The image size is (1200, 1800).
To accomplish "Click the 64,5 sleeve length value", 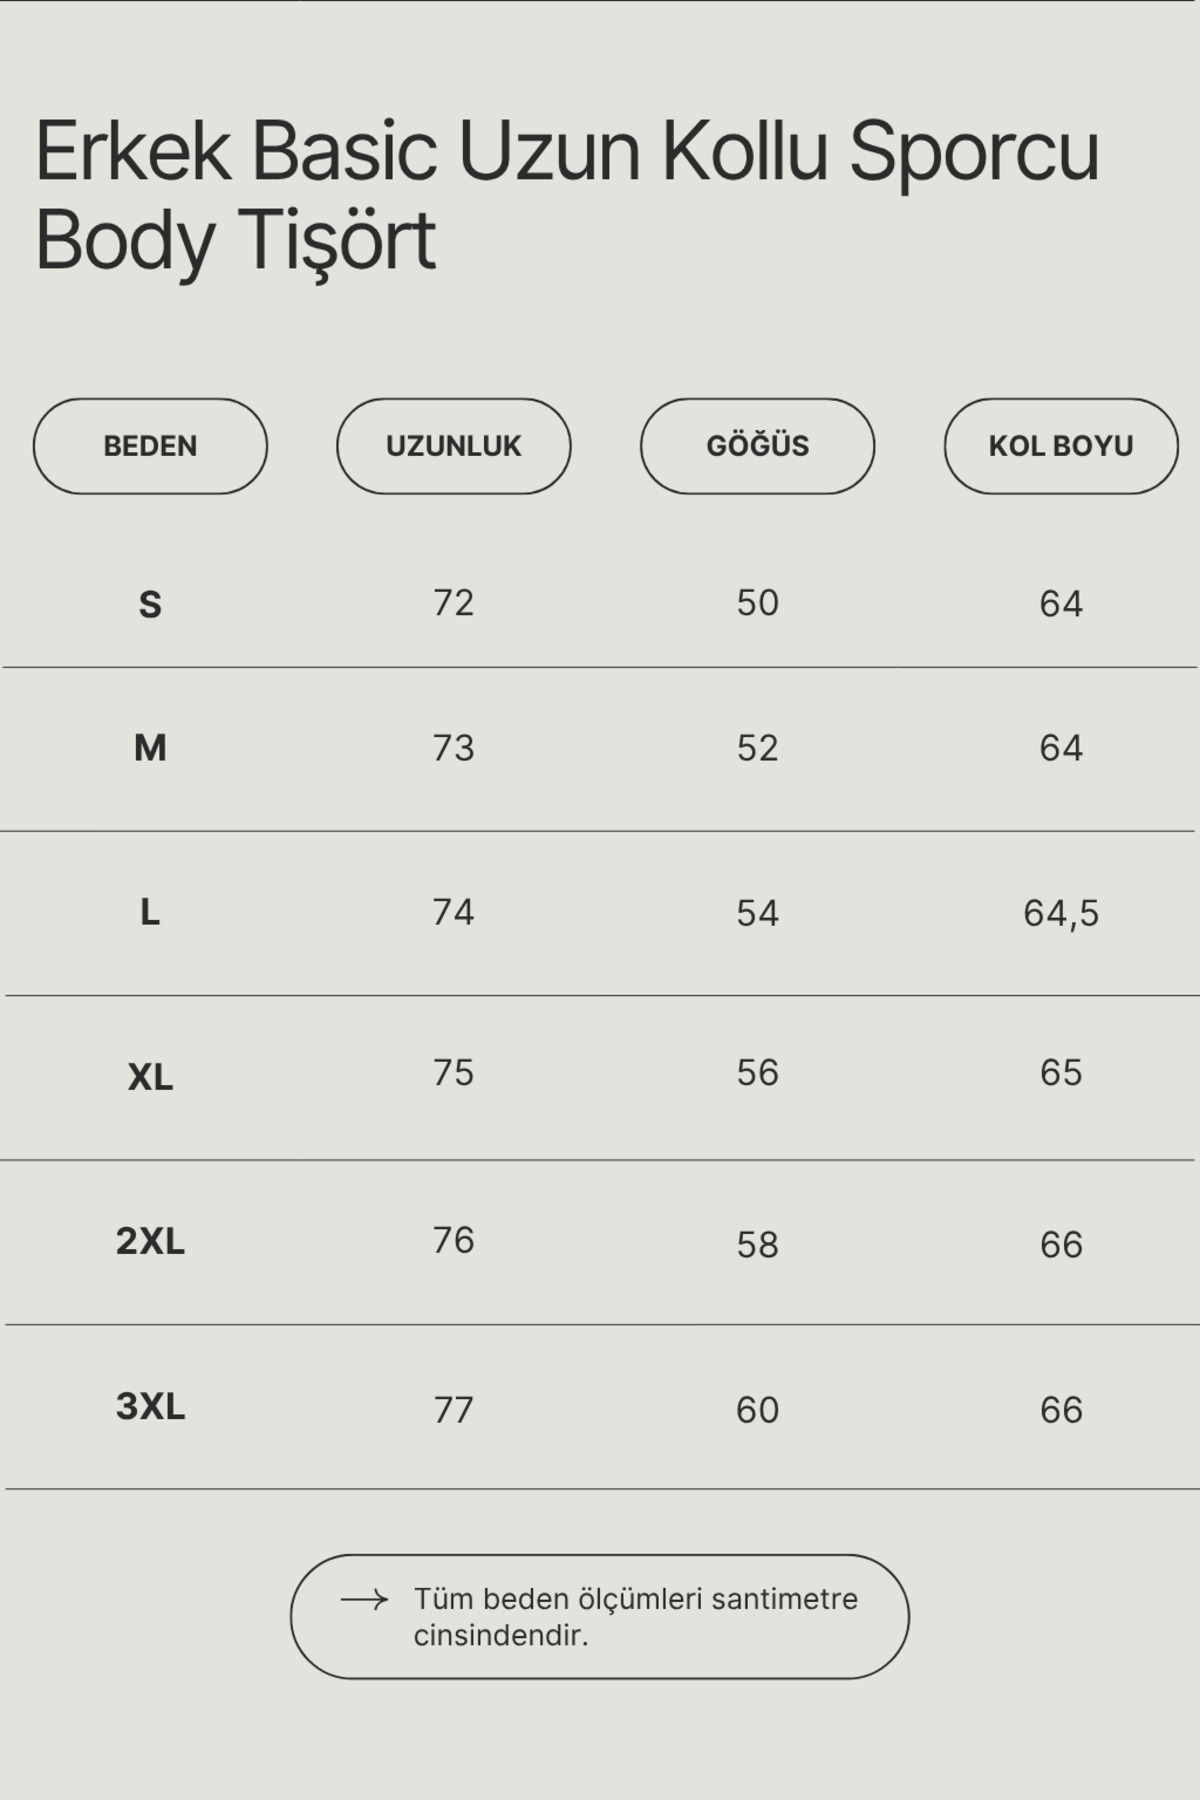I will click(1061, 913).
